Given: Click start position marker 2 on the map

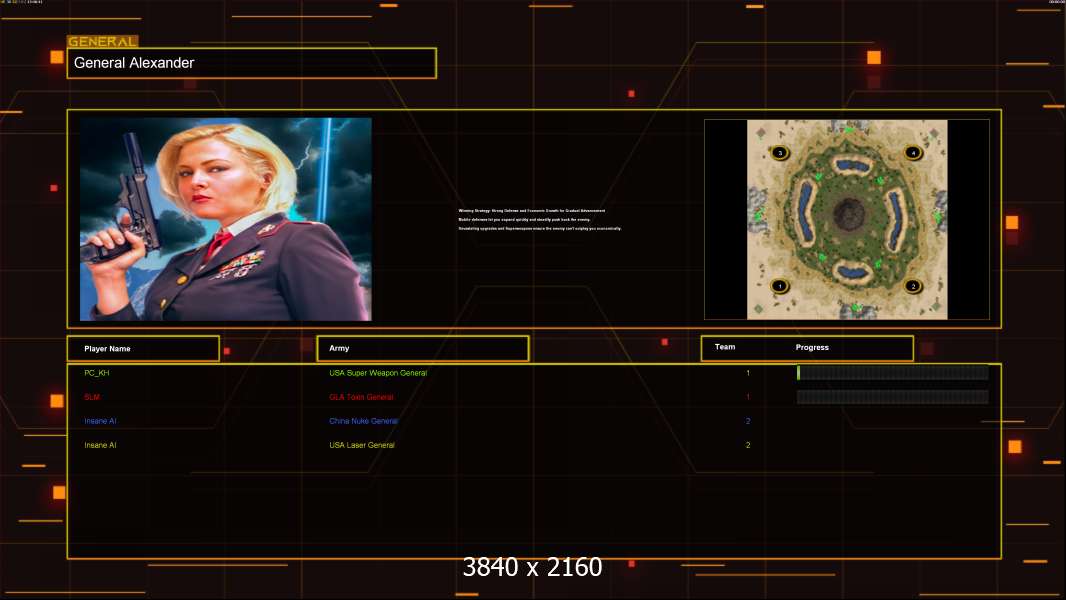Looking at the screenshot, I should [x=913, y=286].
